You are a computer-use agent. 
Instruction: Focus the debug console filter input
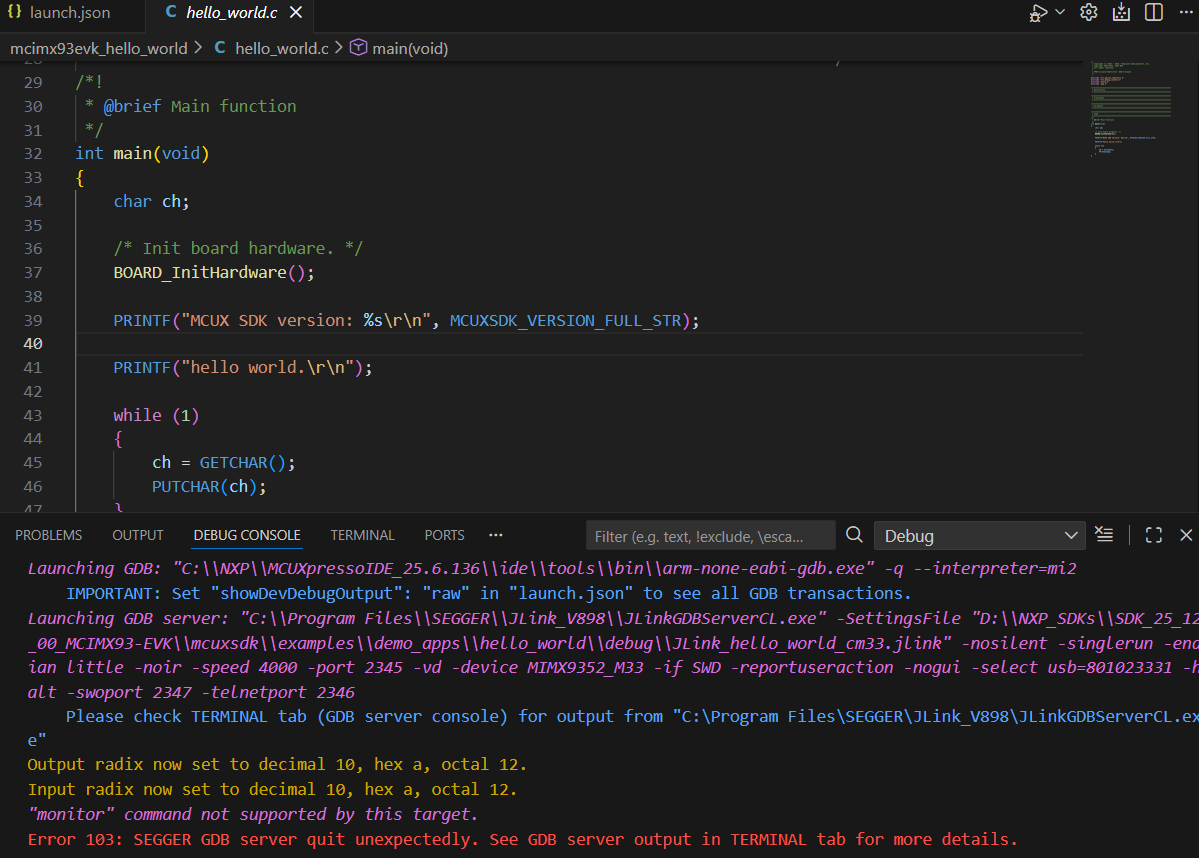[710, 536]
